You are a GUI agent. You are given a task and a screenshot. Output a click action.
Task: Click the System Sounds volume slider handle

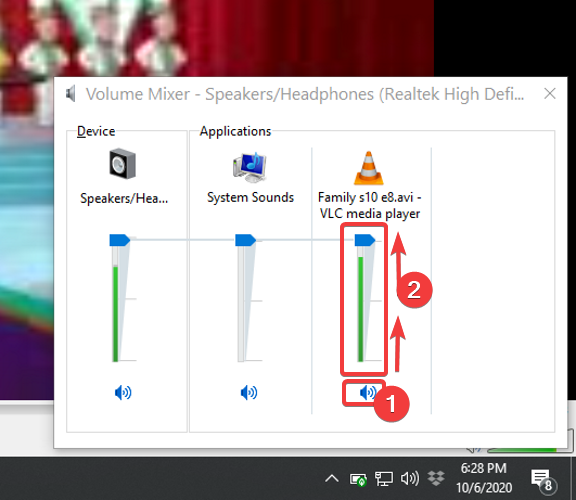245,240
